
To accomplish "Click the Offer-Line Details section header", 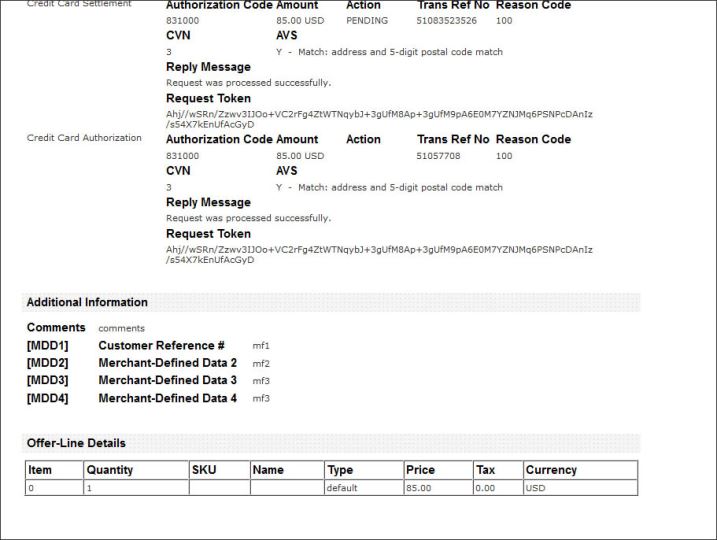I will click(76, 442).
